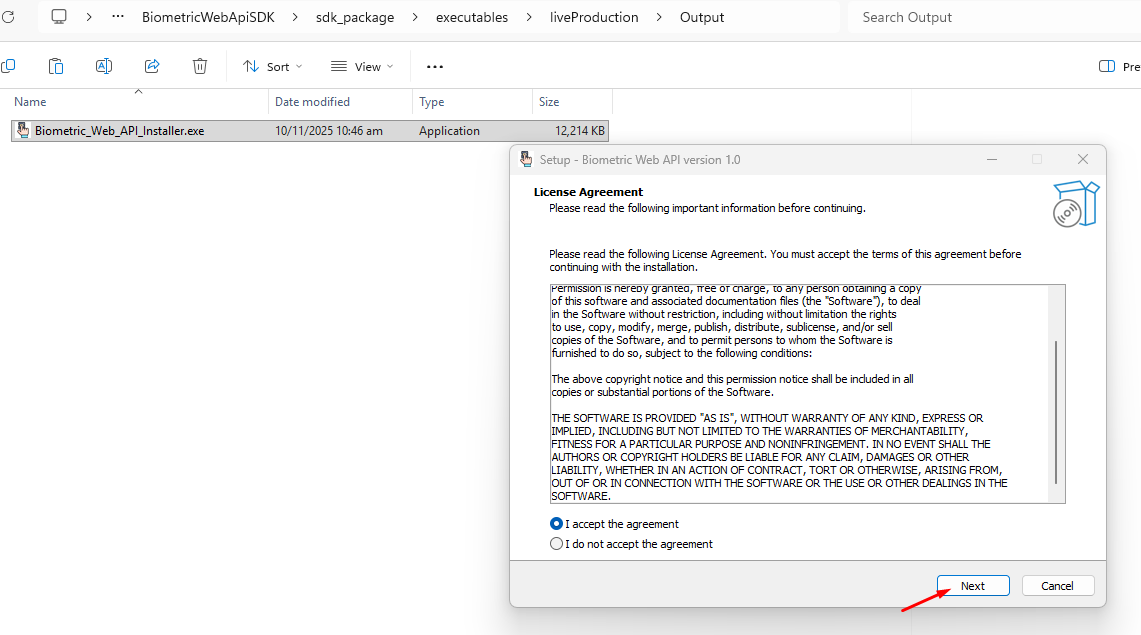Click the rename icon in toolbar
Viewport: 1141px width, 635px height.
104,66
